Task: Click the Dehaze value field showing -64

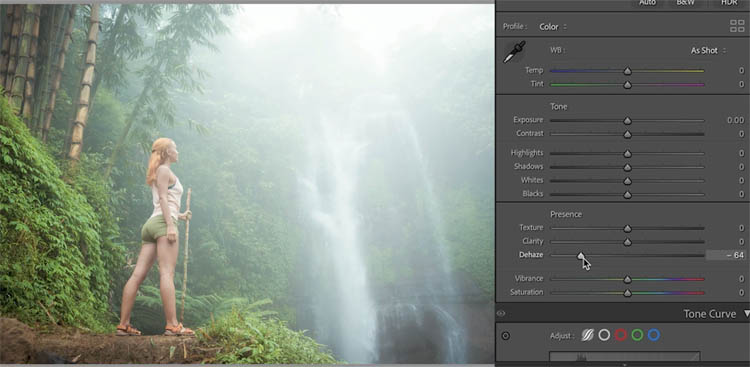Action: point(726,255)
